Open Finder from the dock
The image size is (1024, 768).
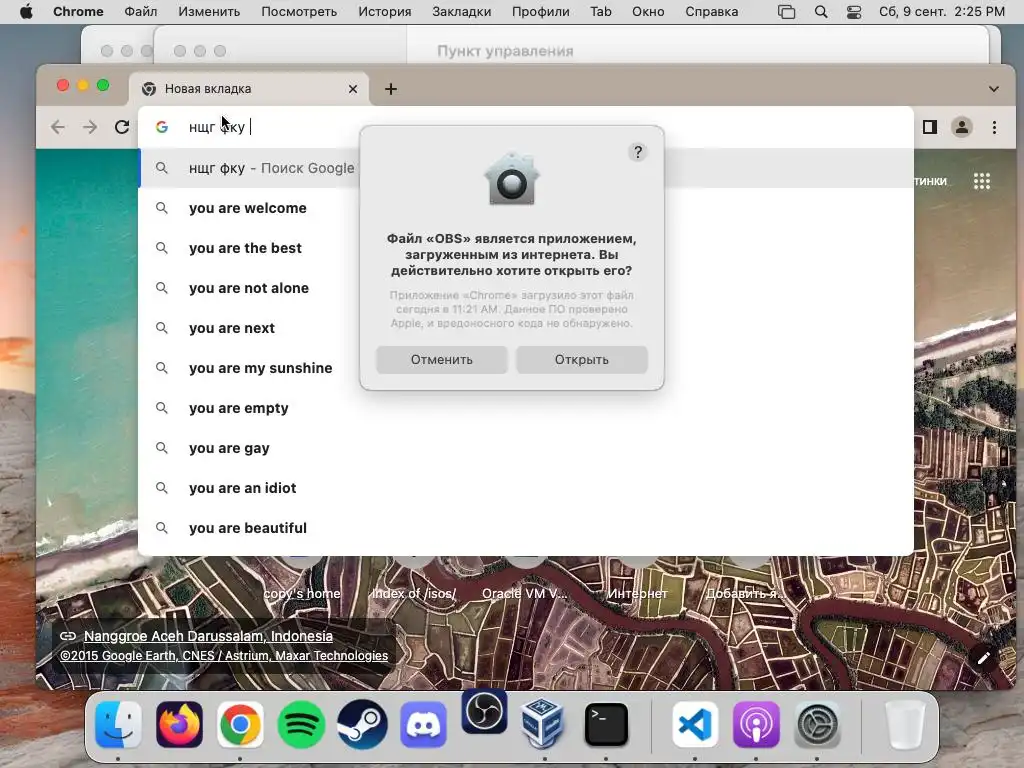(118, 725)
